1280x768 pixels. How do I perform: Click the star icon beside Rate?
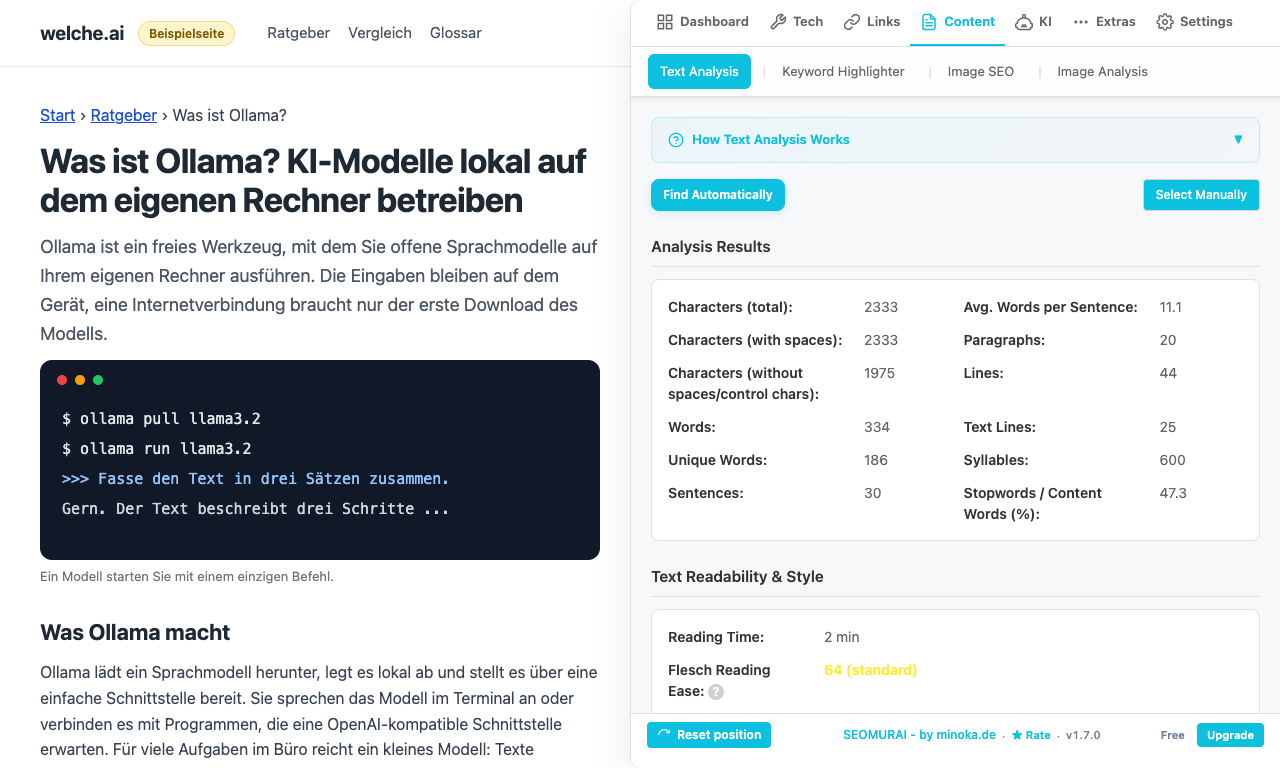tap(1017, 735)
